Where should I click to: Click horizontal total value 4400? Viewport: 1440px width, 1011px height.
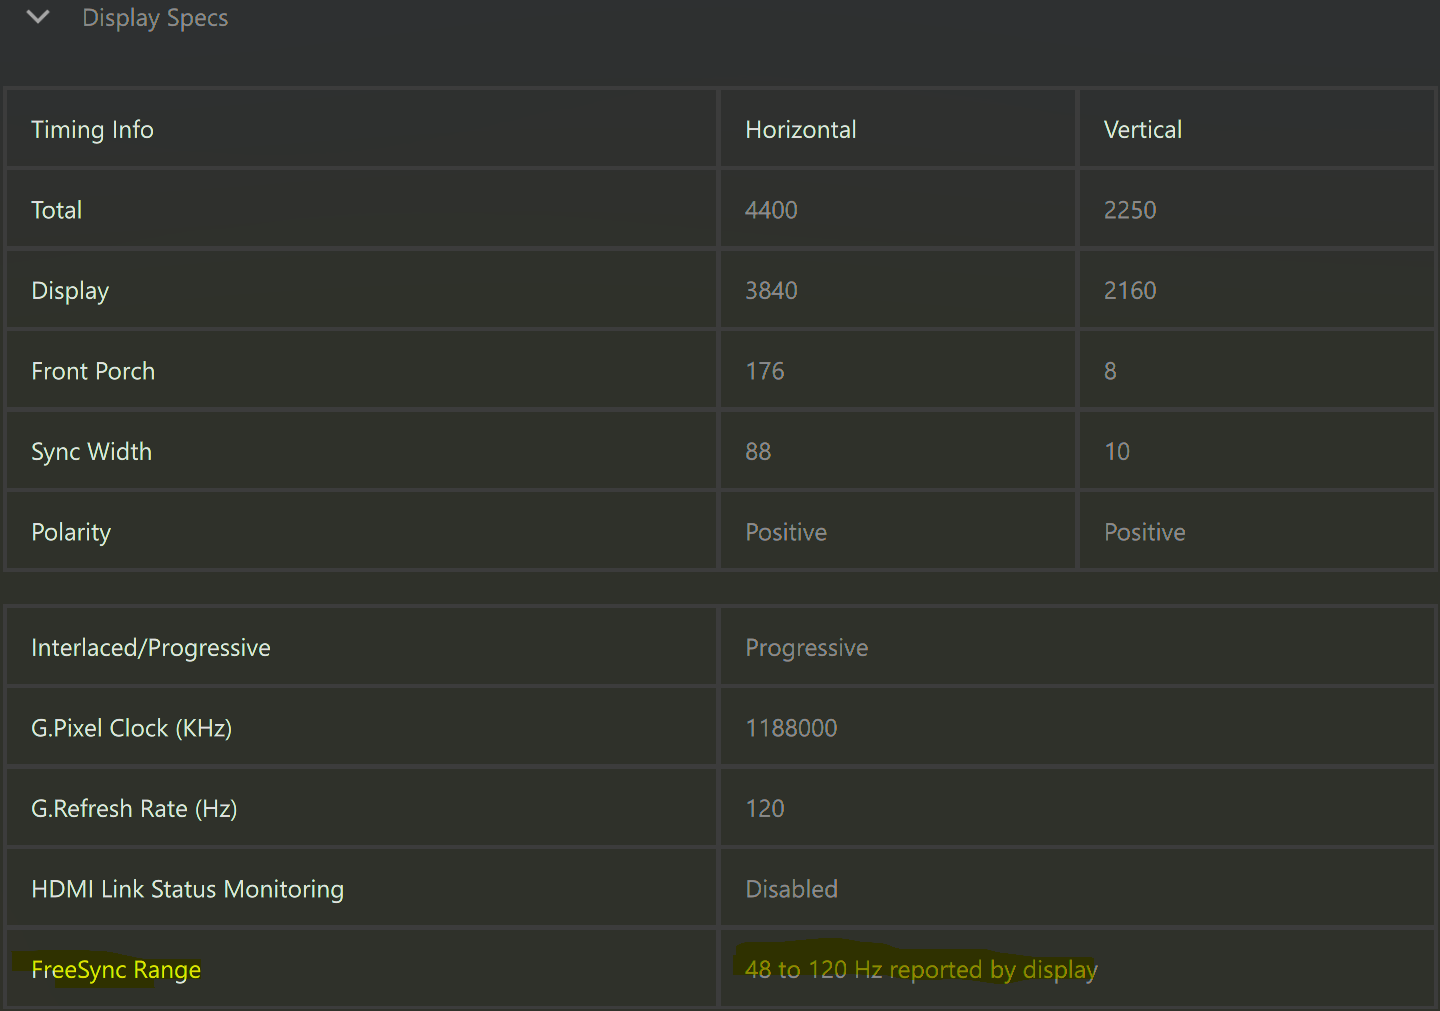tap(771, 210)
